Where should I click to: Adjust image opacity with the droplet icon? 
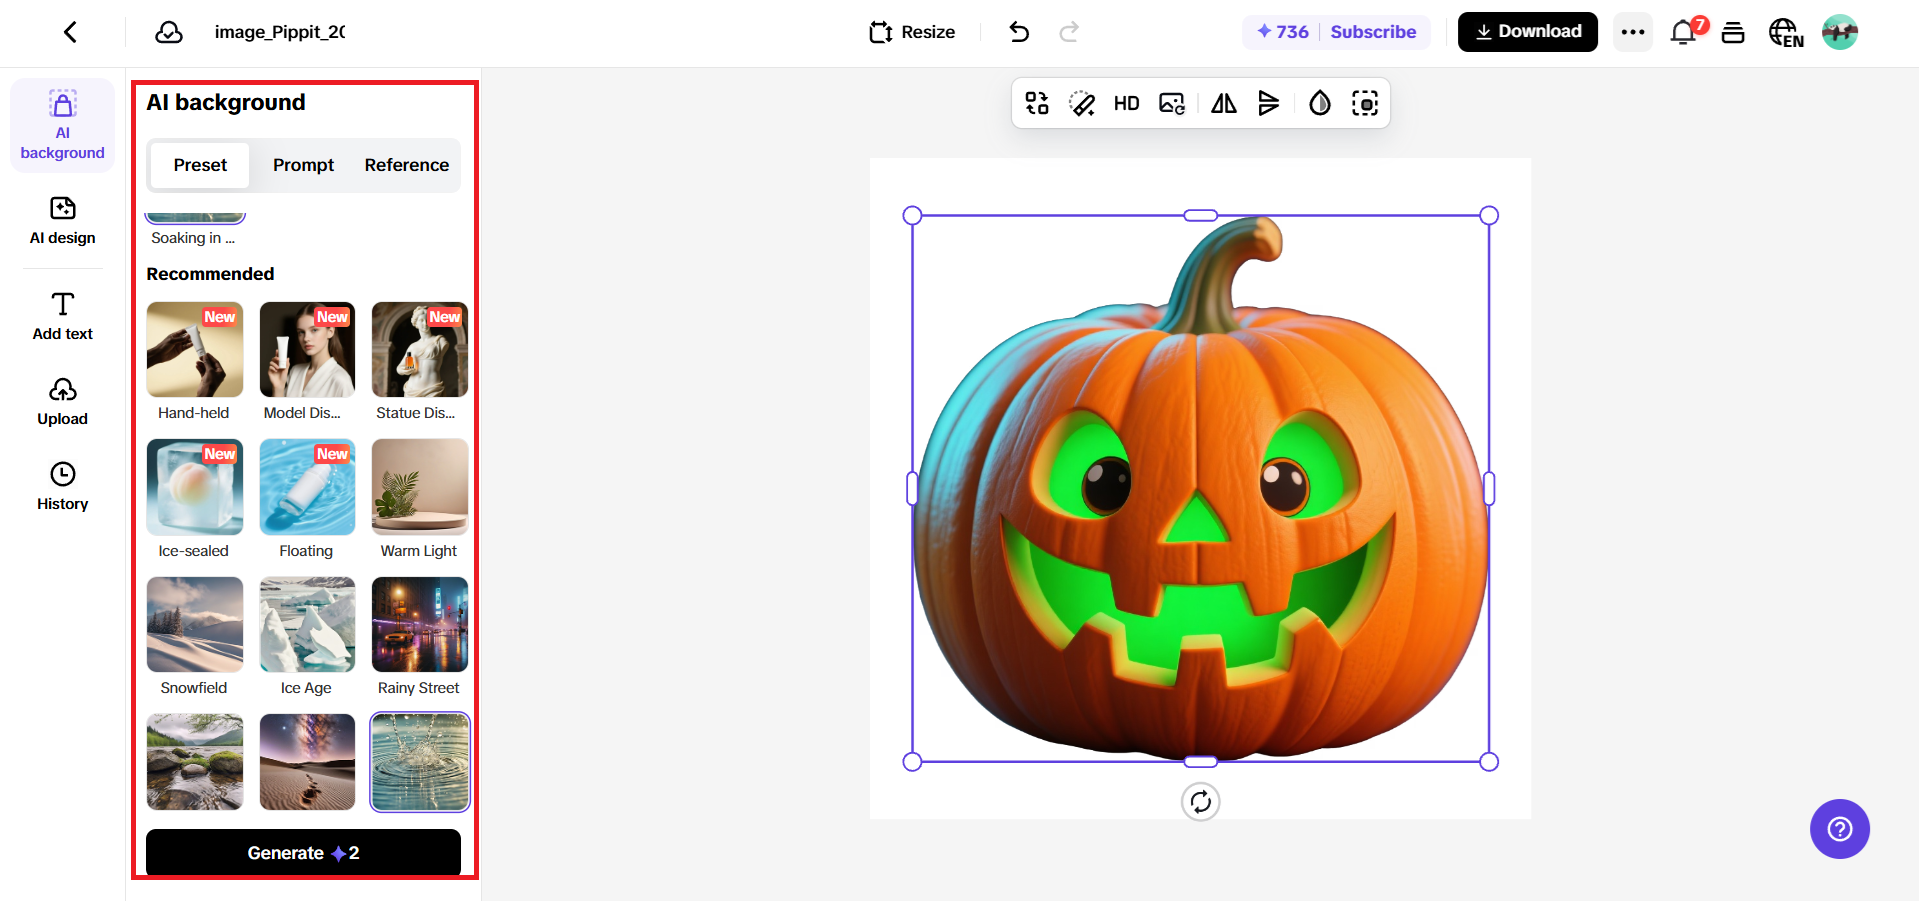(x=1319, y=102)
